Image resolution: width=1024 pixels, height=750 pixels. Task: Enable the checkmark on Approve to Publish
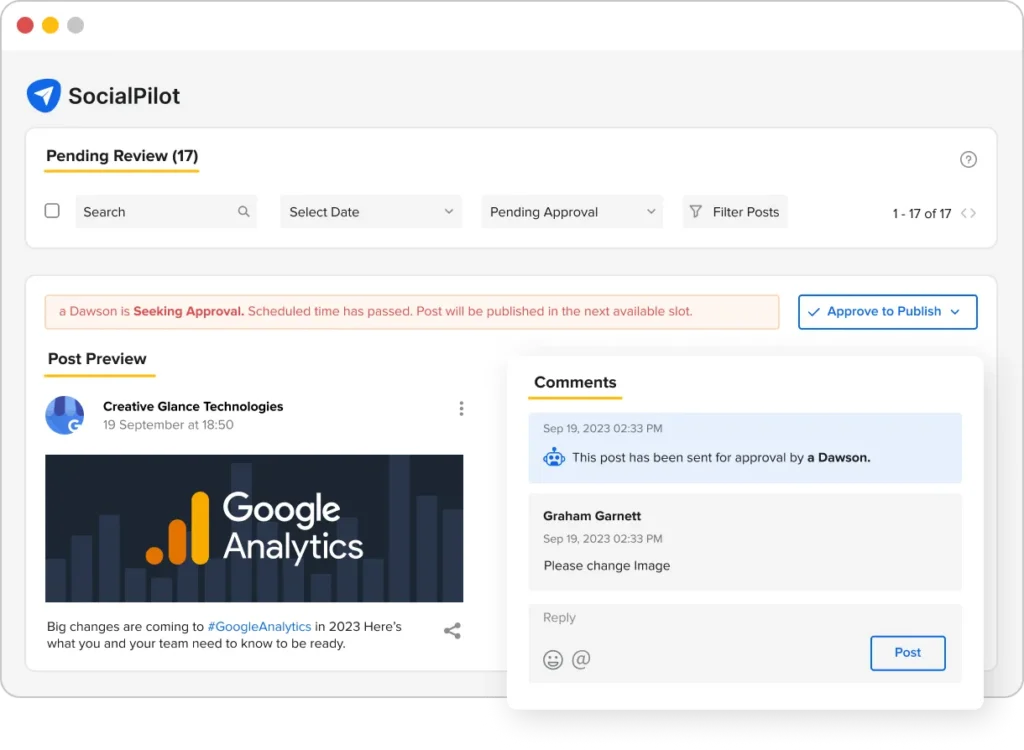tap(812, 311)
